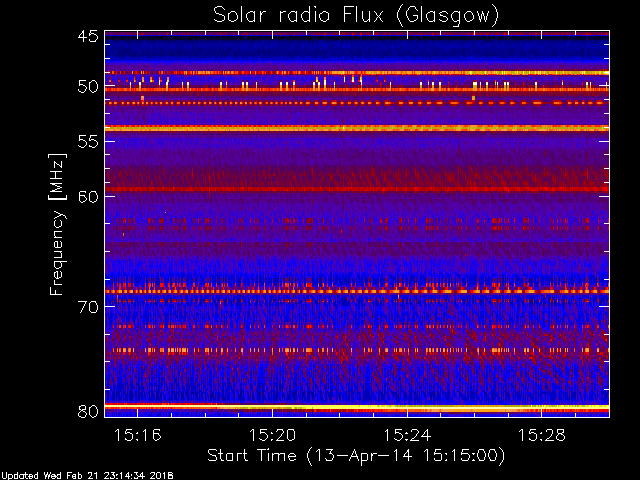The width and height of the screenshot is (640, 480).
Task: Click the 'Start Time' x-axis label
Action: point(355,455)
